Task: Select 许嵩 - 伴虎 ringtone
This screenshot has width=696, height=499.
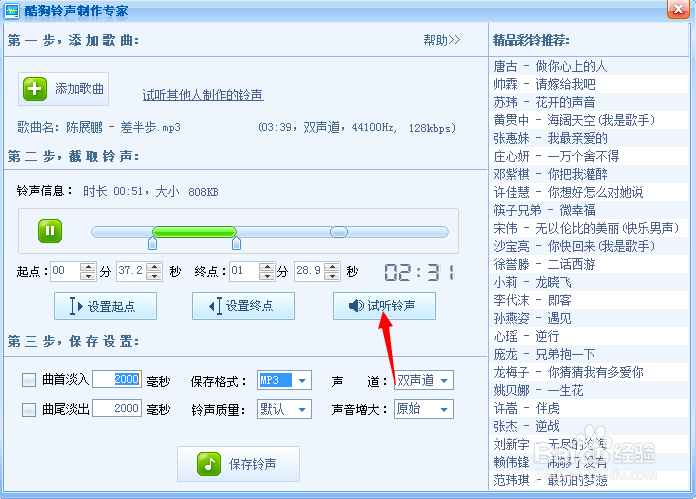Action: pyautogui.click(x=588, y=408)
